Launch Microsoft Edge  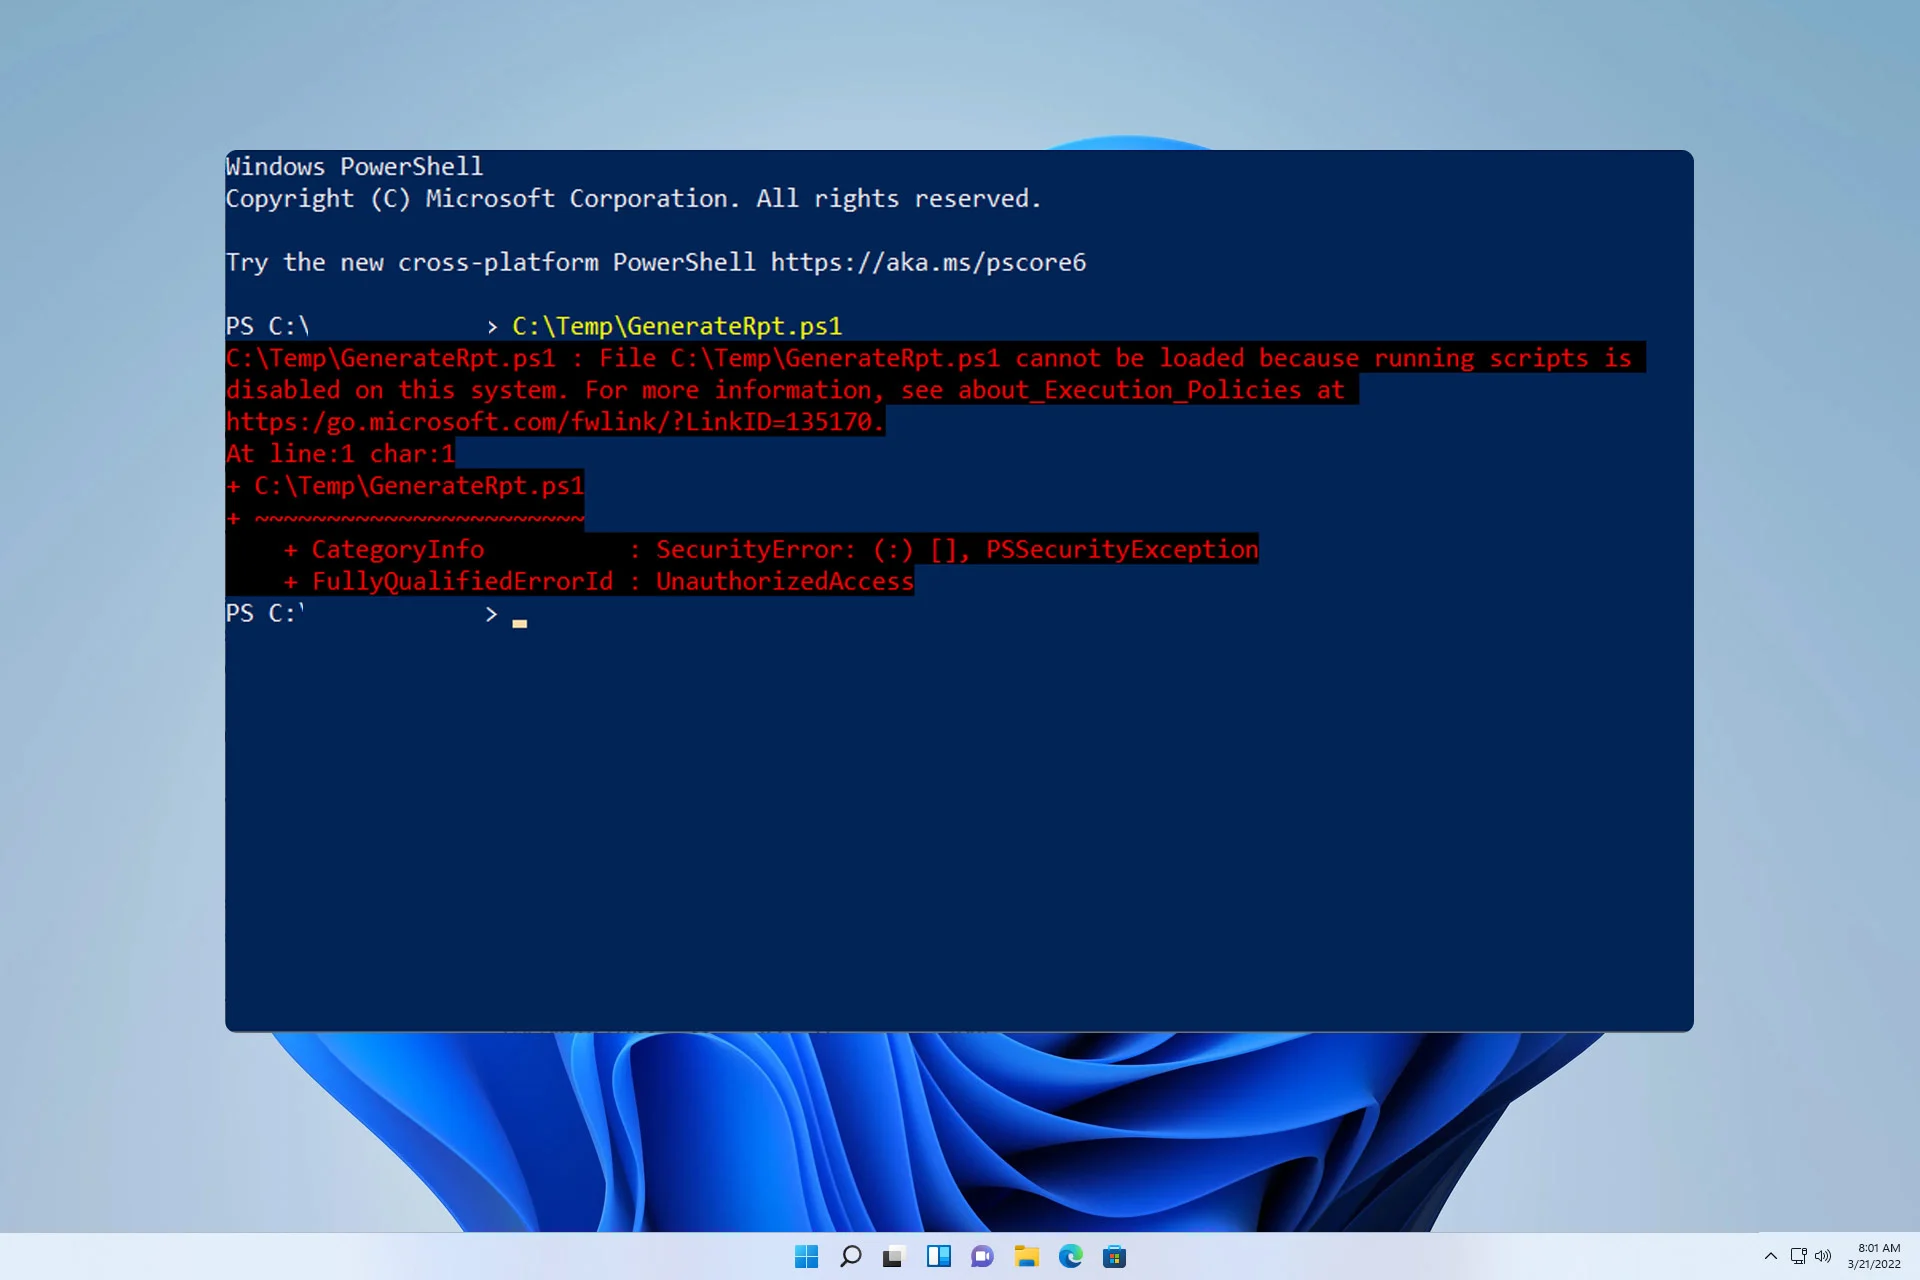click(x=1071, y=1256)
